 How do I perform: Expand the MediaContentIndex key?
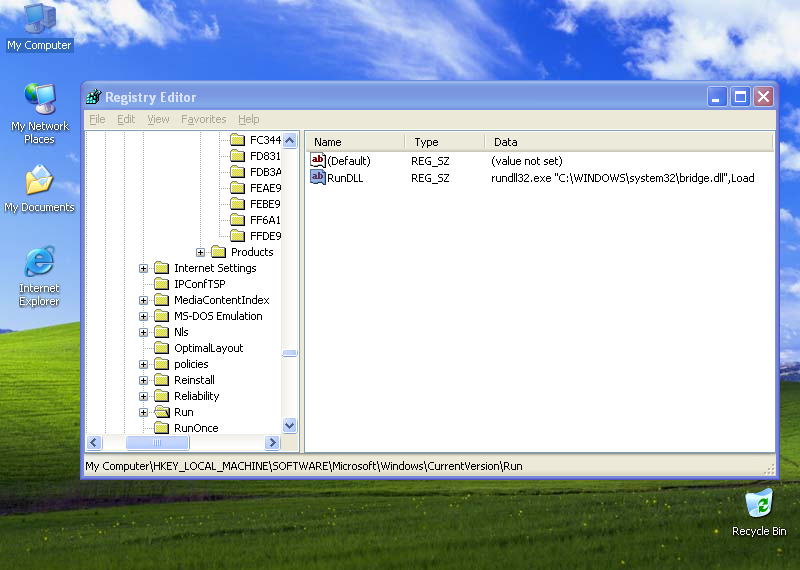tap(143, 301)
